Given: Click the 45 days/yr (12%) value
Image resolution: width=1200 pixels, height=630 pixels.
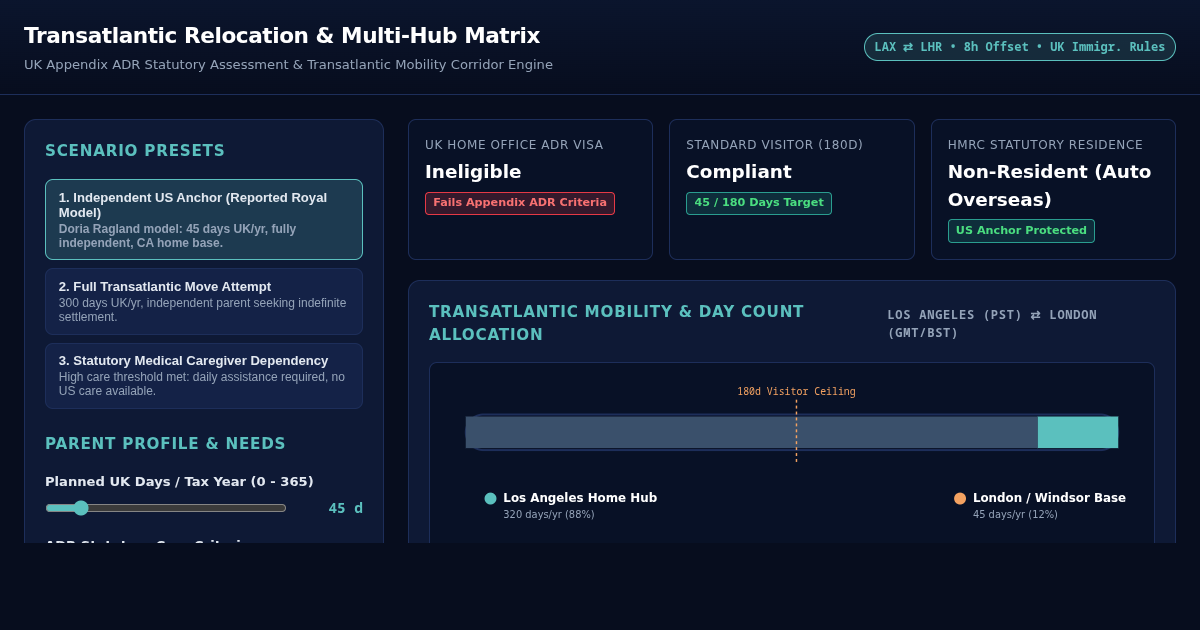Looking at the screenshot, I should coord(1015,515).
